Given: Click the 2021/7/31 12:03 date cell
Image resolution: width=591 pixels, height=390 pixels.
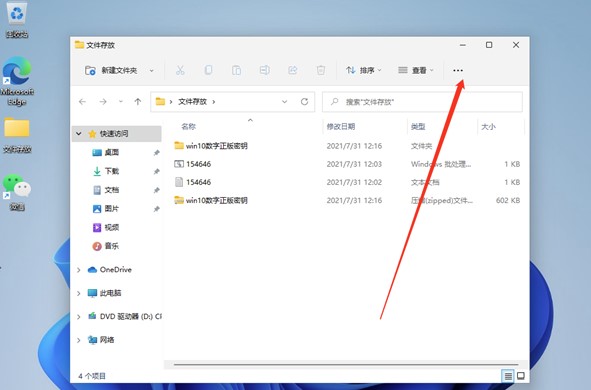Looking at the screenshot, I should pos(354,164).
